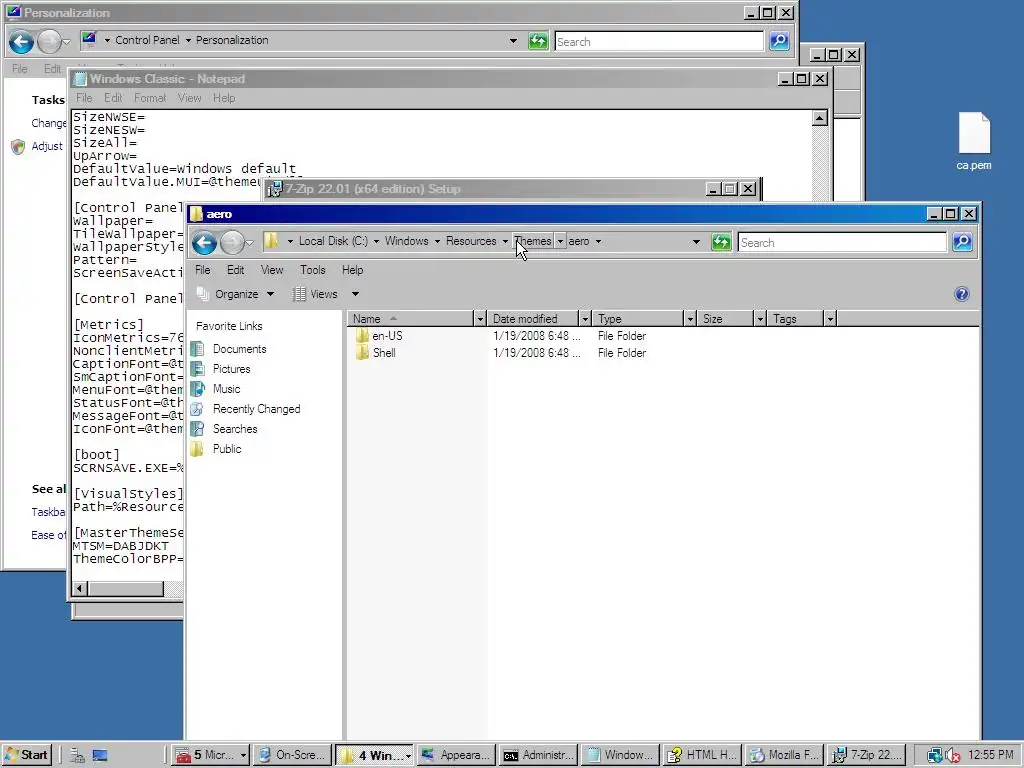Open Organize dropdown in aero window
Screen dimensions: 1024x768
(236, 294)
